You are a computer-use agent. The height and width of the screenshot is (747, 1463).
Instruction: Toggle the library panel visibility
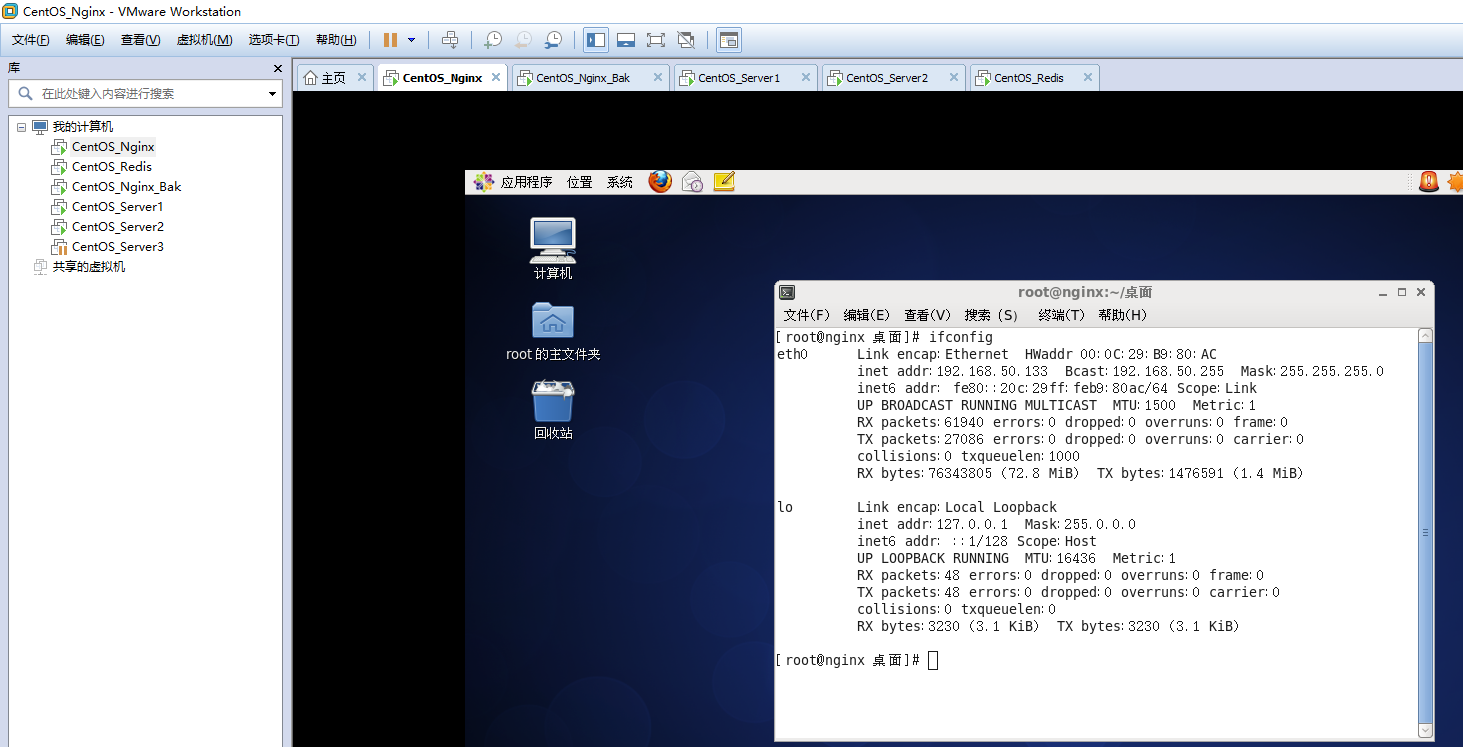[x=595, y=39]
